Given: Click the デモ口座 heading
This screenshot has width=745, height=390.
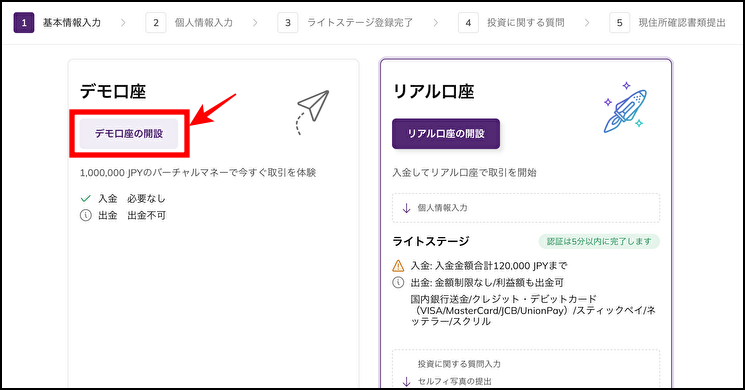Looking at the screenshot, I should click(113, 91).
